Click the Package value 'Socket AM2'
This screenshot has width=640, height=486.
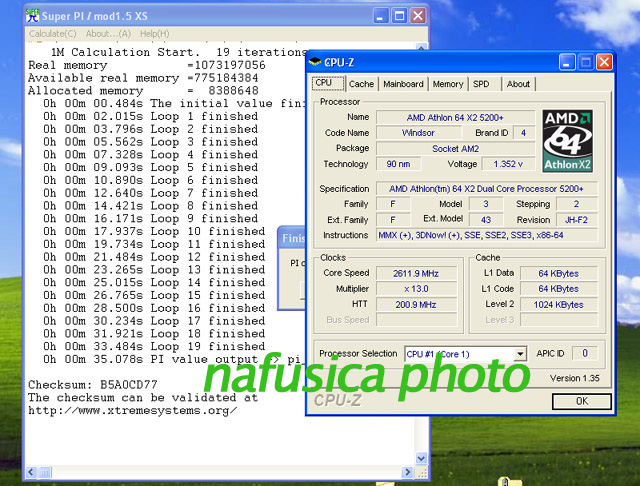click(x=455, y=149)
